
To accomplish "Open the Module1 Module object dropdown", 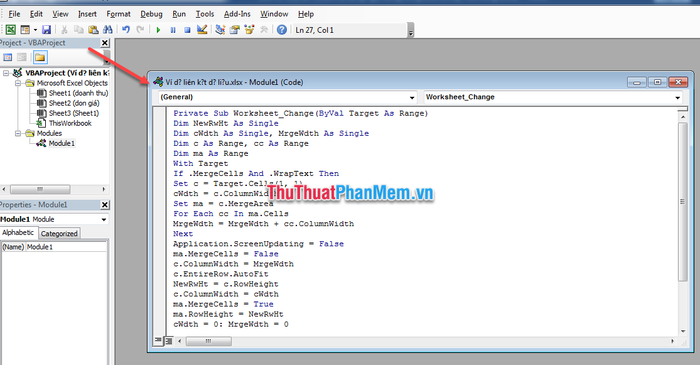I will point(104,220).
